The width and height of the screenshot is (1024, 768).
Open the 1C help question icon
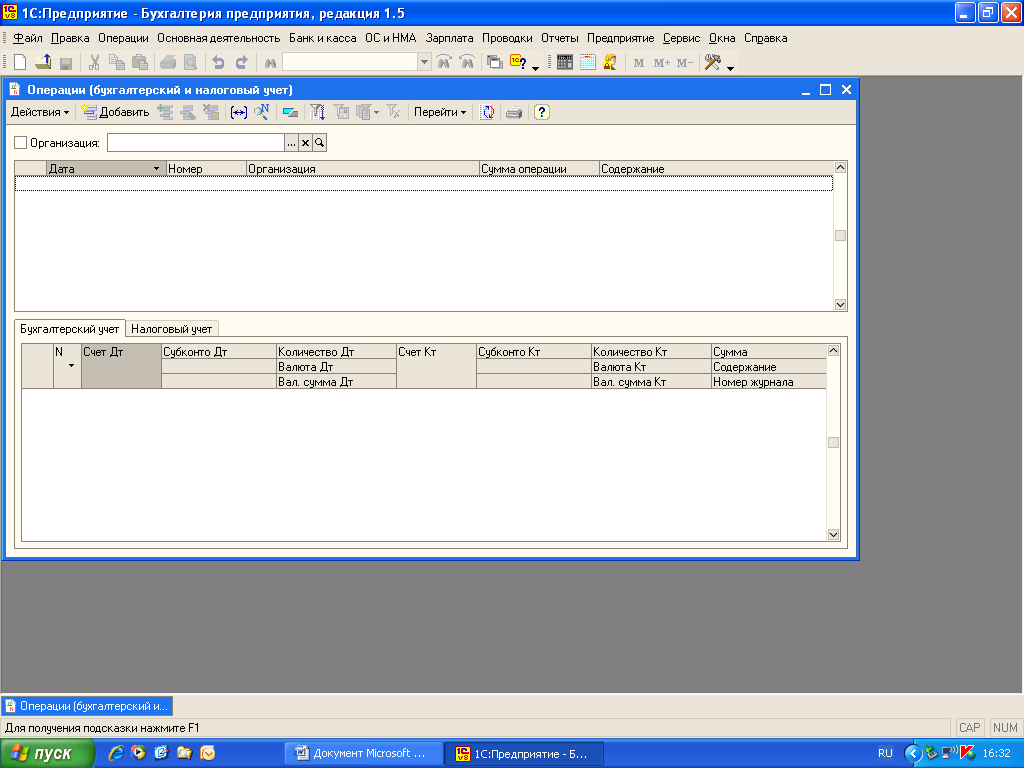click(518, 63)
